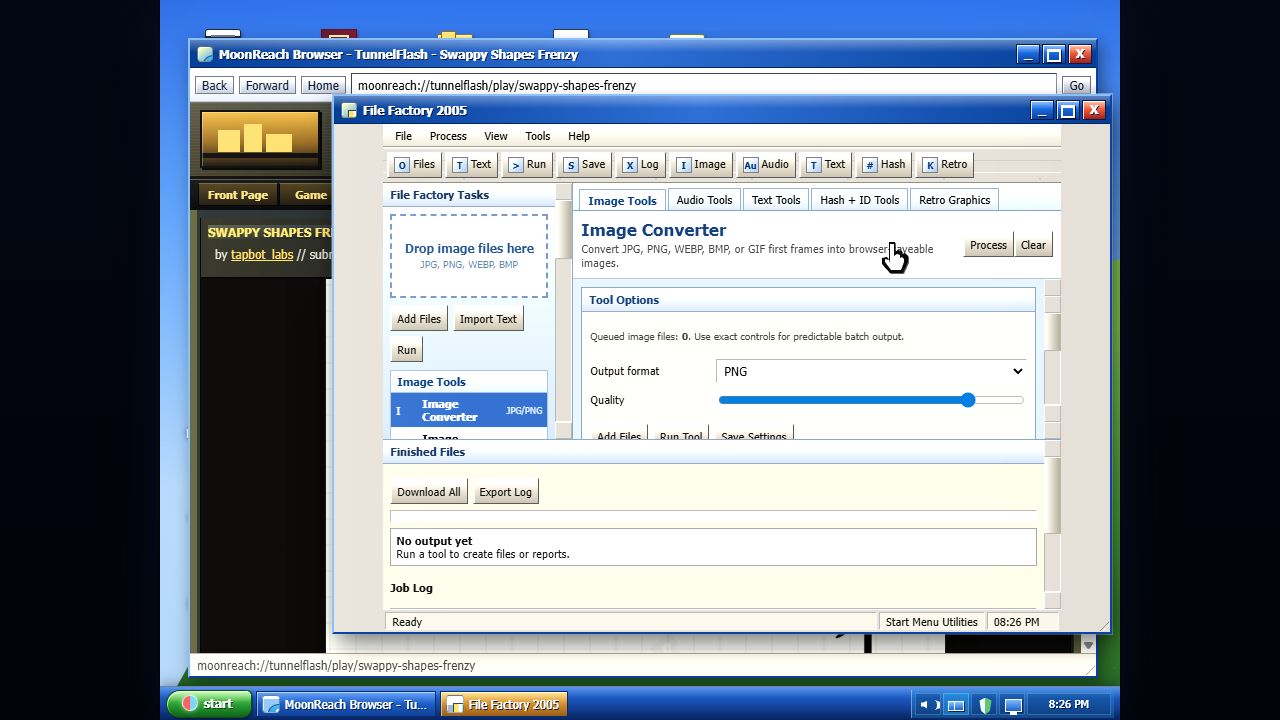Follow the tapbot_labs author link
The width and height of the screenshot is (1280, 720).
pos(262,254)
